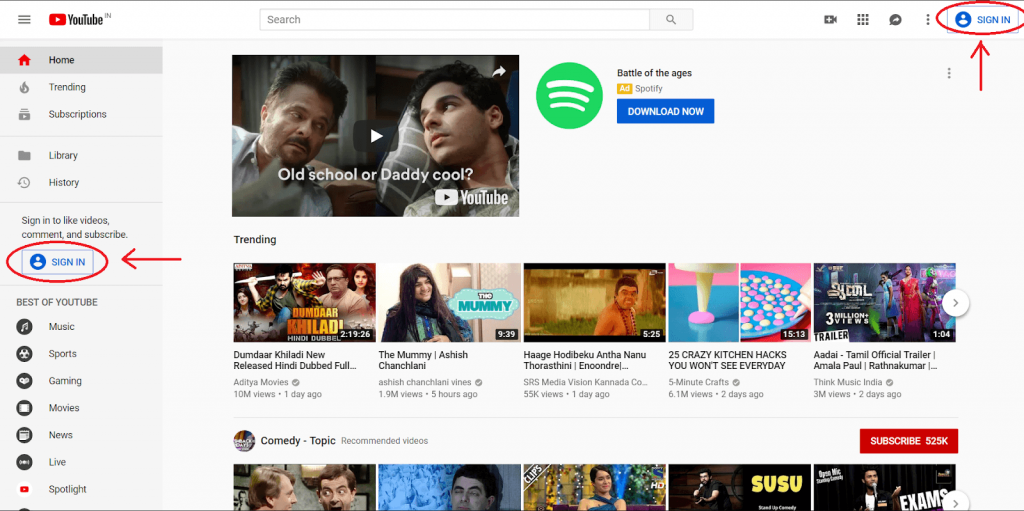
Task: Select Live in the sidebar
Action: tap(81, 463)
